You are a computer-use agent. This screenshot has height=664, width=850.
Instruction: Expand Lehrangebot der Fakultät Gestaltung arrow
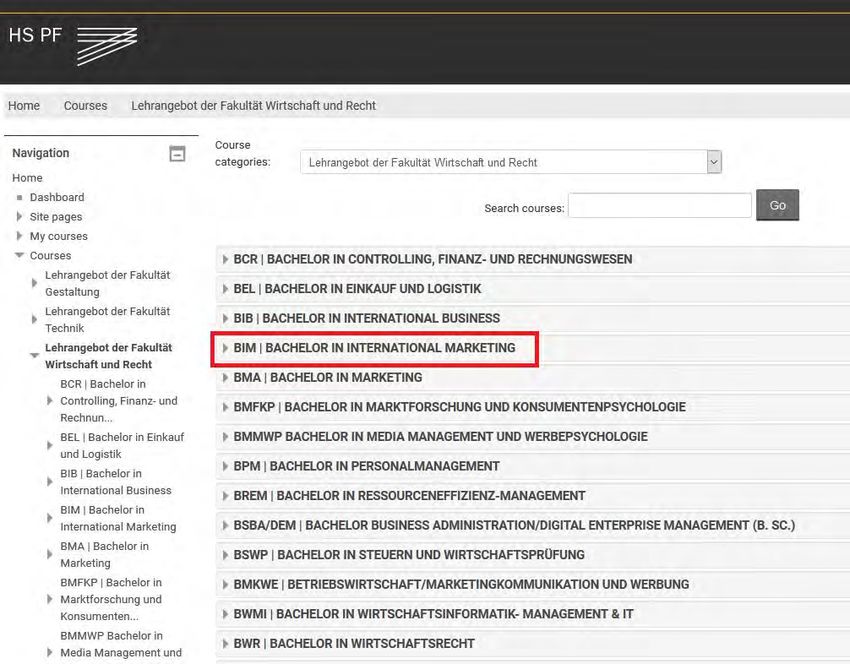pyautogui.click(x=34, y=283)
